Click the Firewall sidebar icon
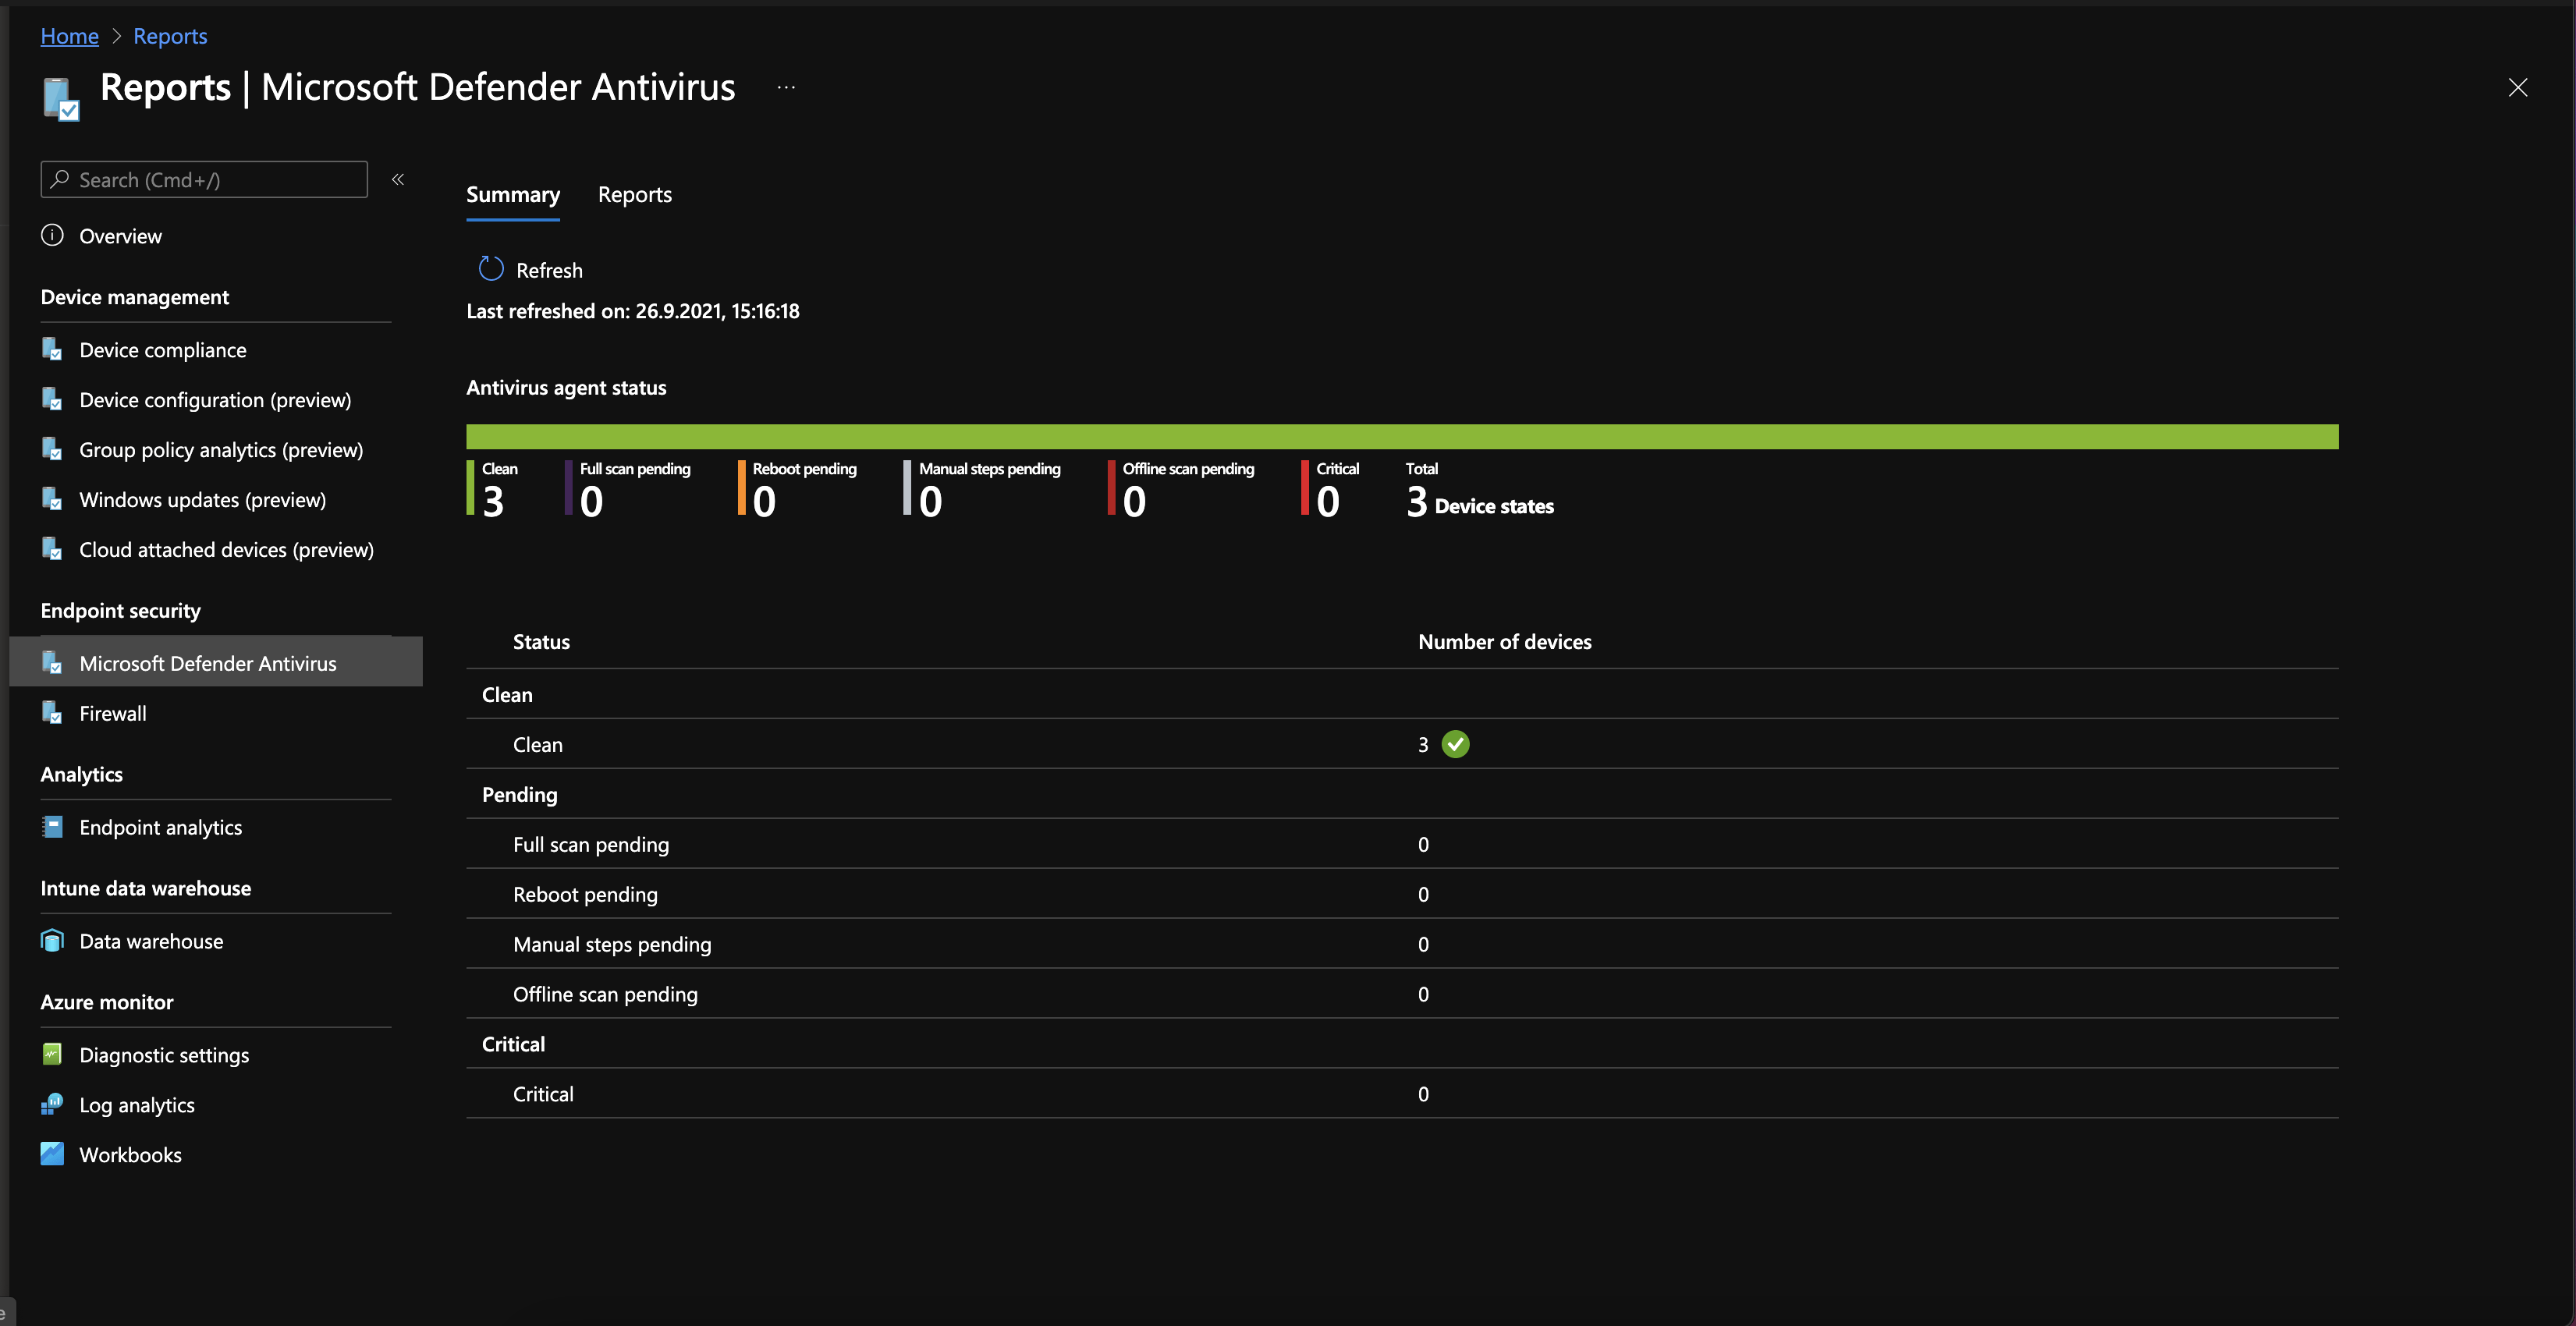 [x=52, y=712]
